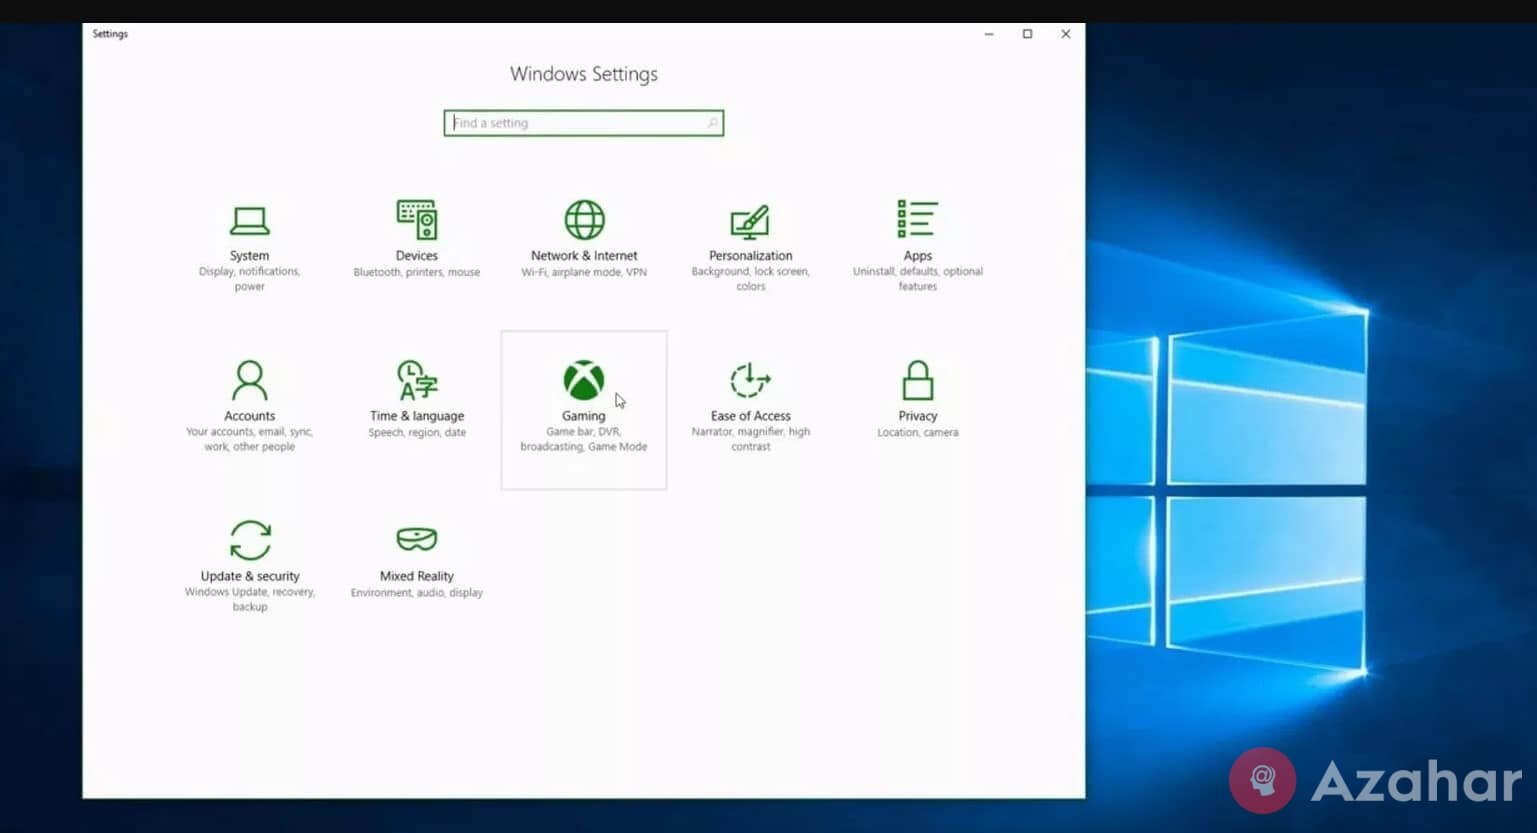Click the 'Update & security' text label
Screen dimensions: 1537x833
[x=250, y=576]
